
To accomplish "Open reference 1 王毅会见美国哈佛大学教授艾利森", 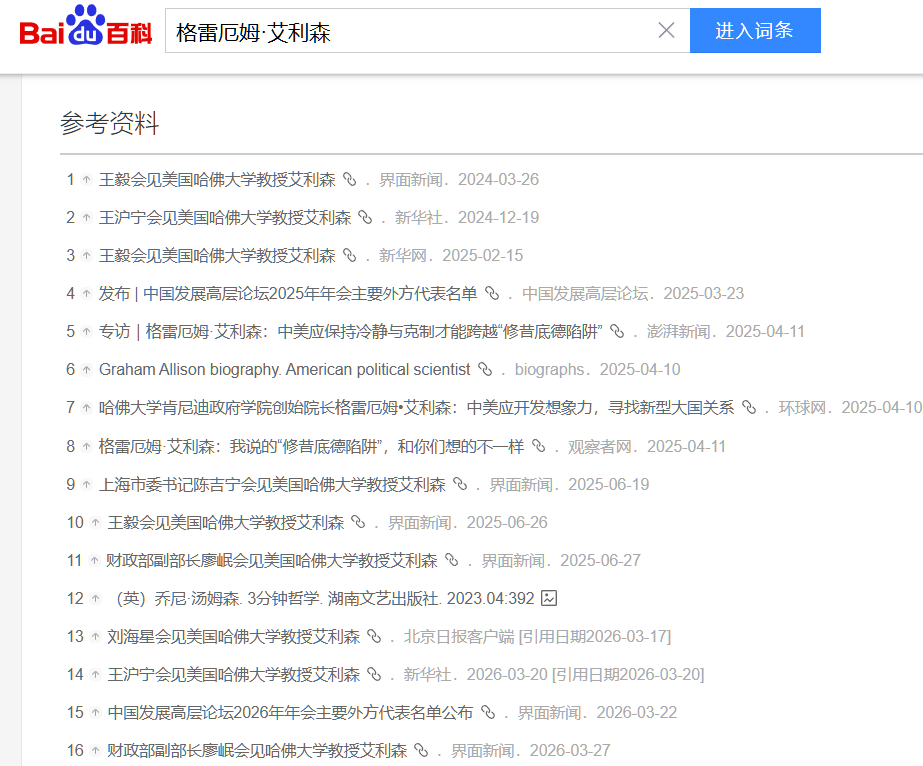I will coord(217,180).
